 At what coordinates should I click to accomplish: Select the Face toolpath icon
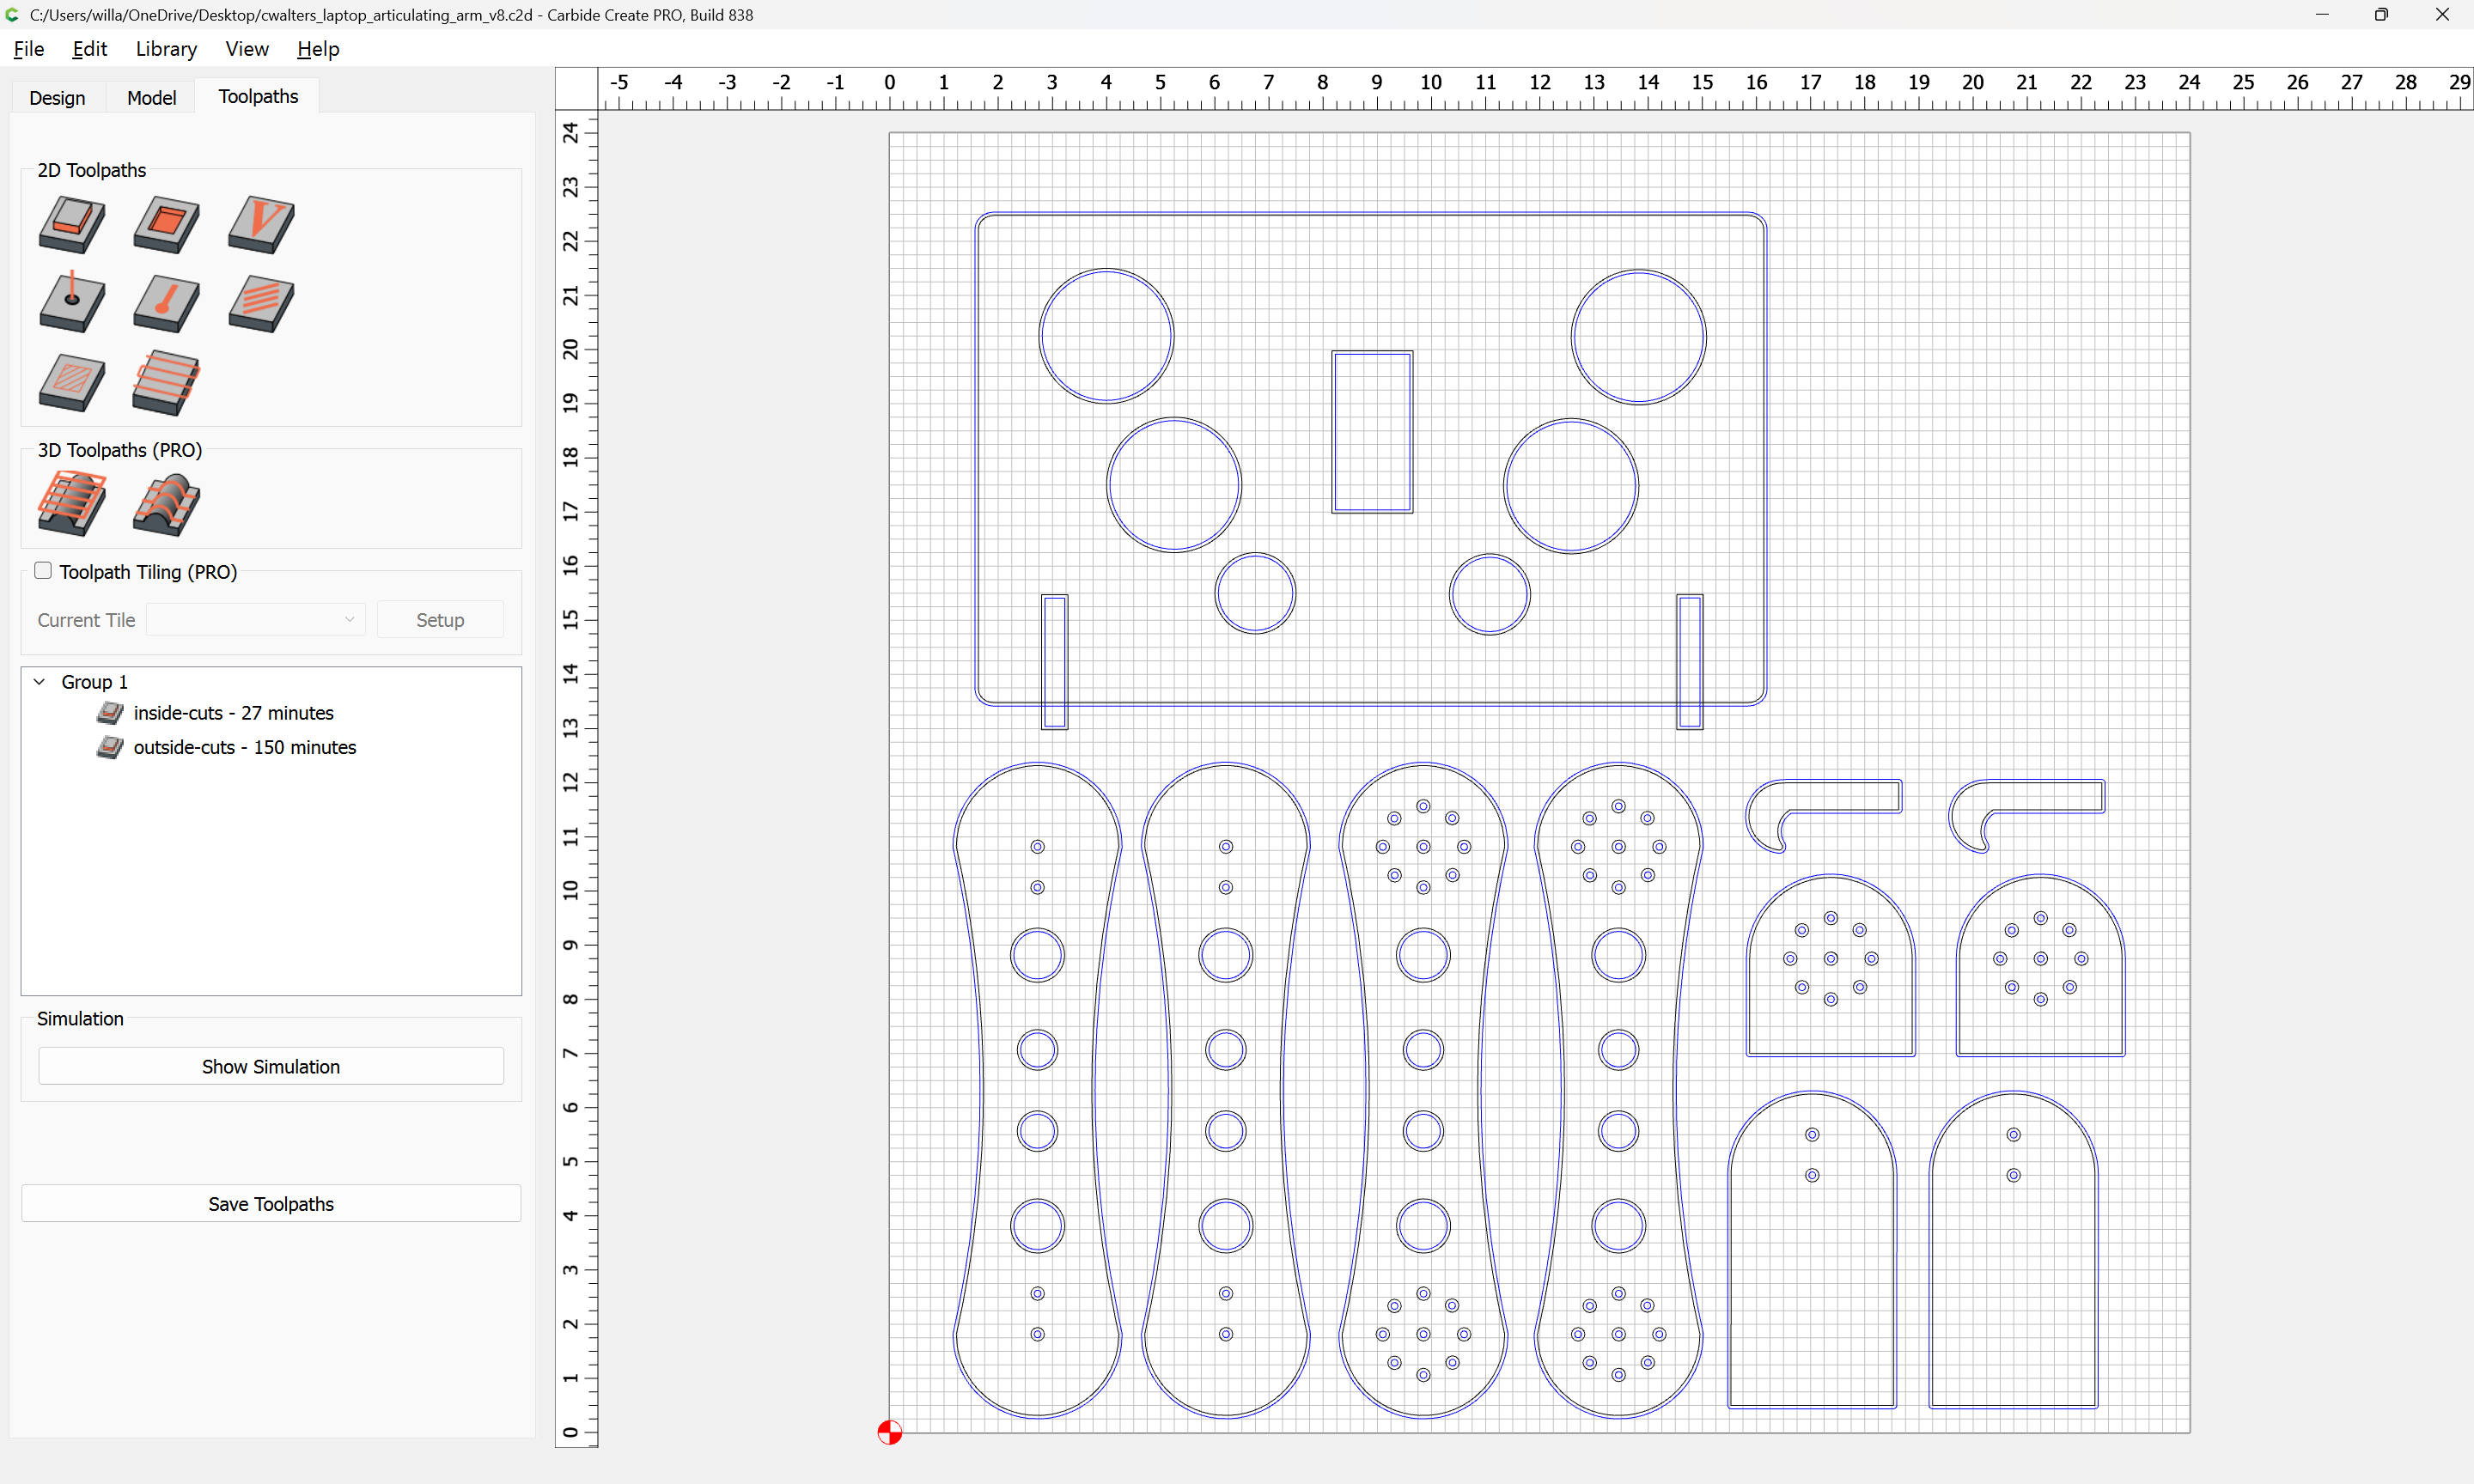tap(166, 382)
